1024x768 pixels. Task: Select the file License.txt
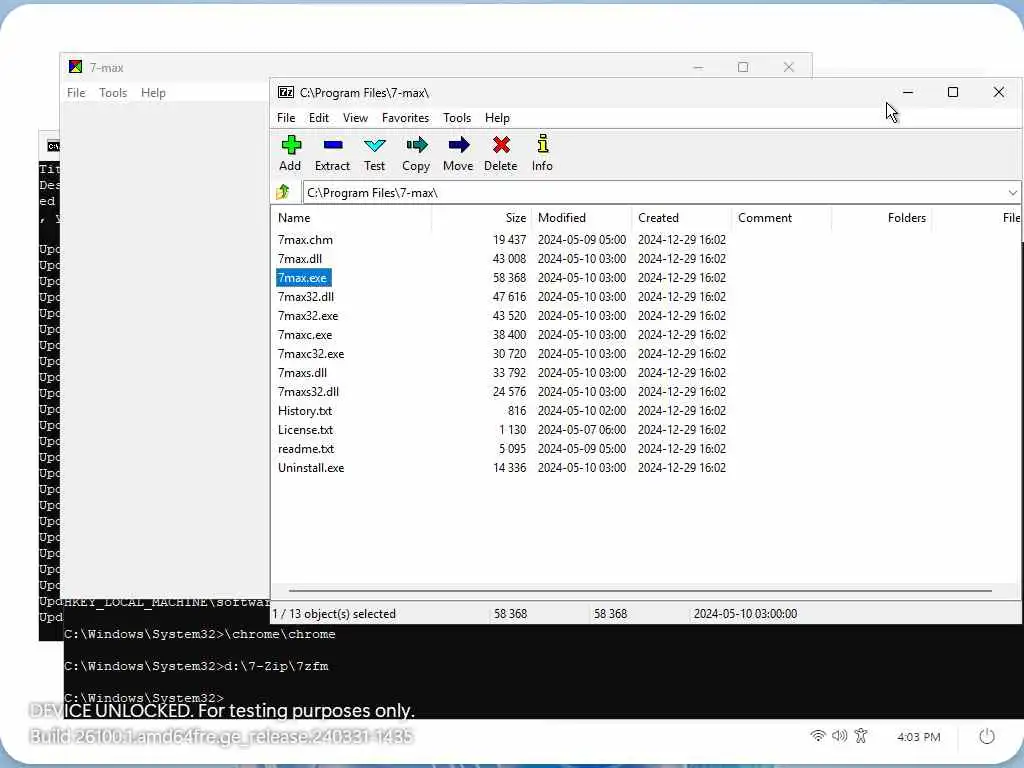(305, 430)
